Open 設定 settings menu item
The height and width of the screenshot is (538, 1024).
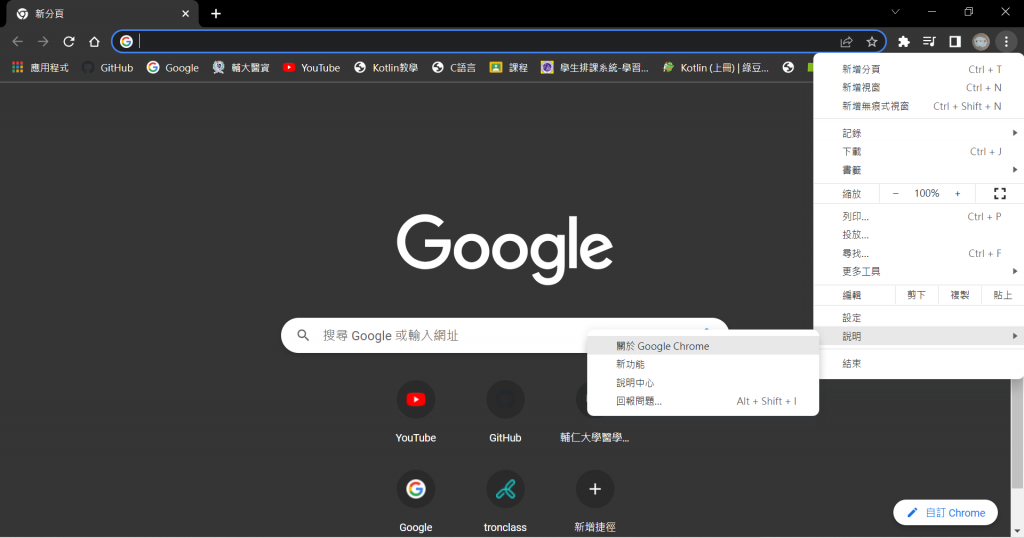(918, 318)
